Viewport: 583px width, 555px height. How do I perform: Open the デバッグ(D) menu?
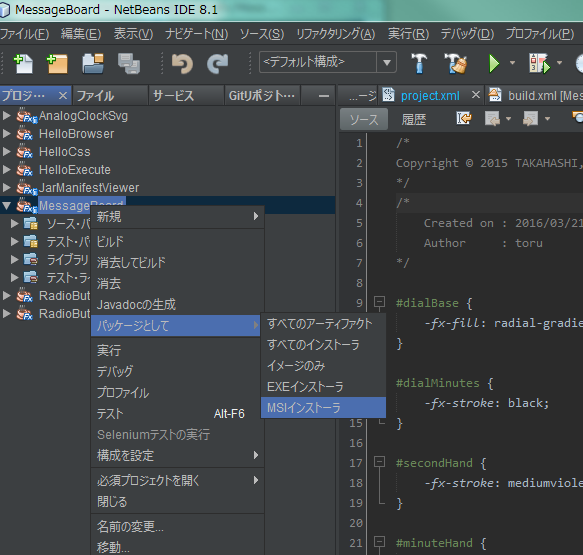tap(467, 34)
